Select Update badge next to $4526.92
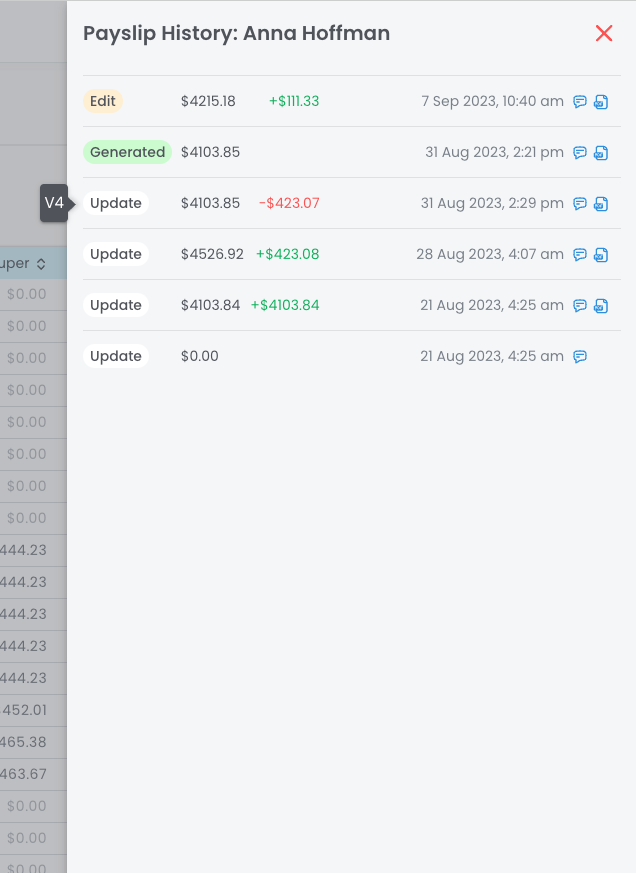Image resolution: width=636 pixels, height=873 pixels. (x=116, y=254)
